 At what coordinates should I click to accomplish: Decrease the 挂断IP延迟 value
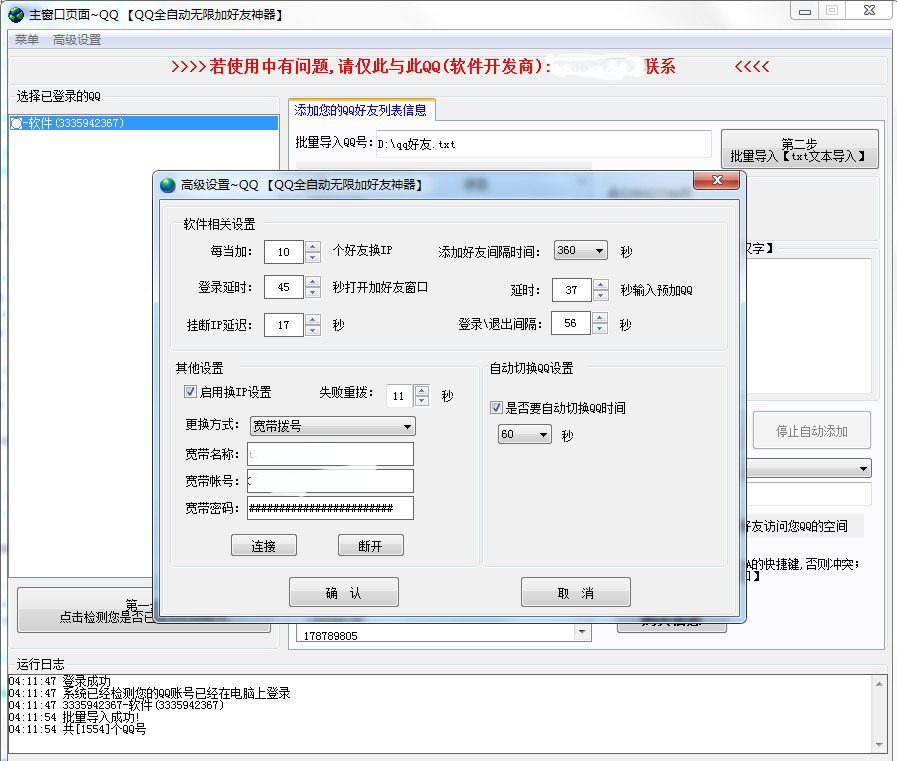312,331
